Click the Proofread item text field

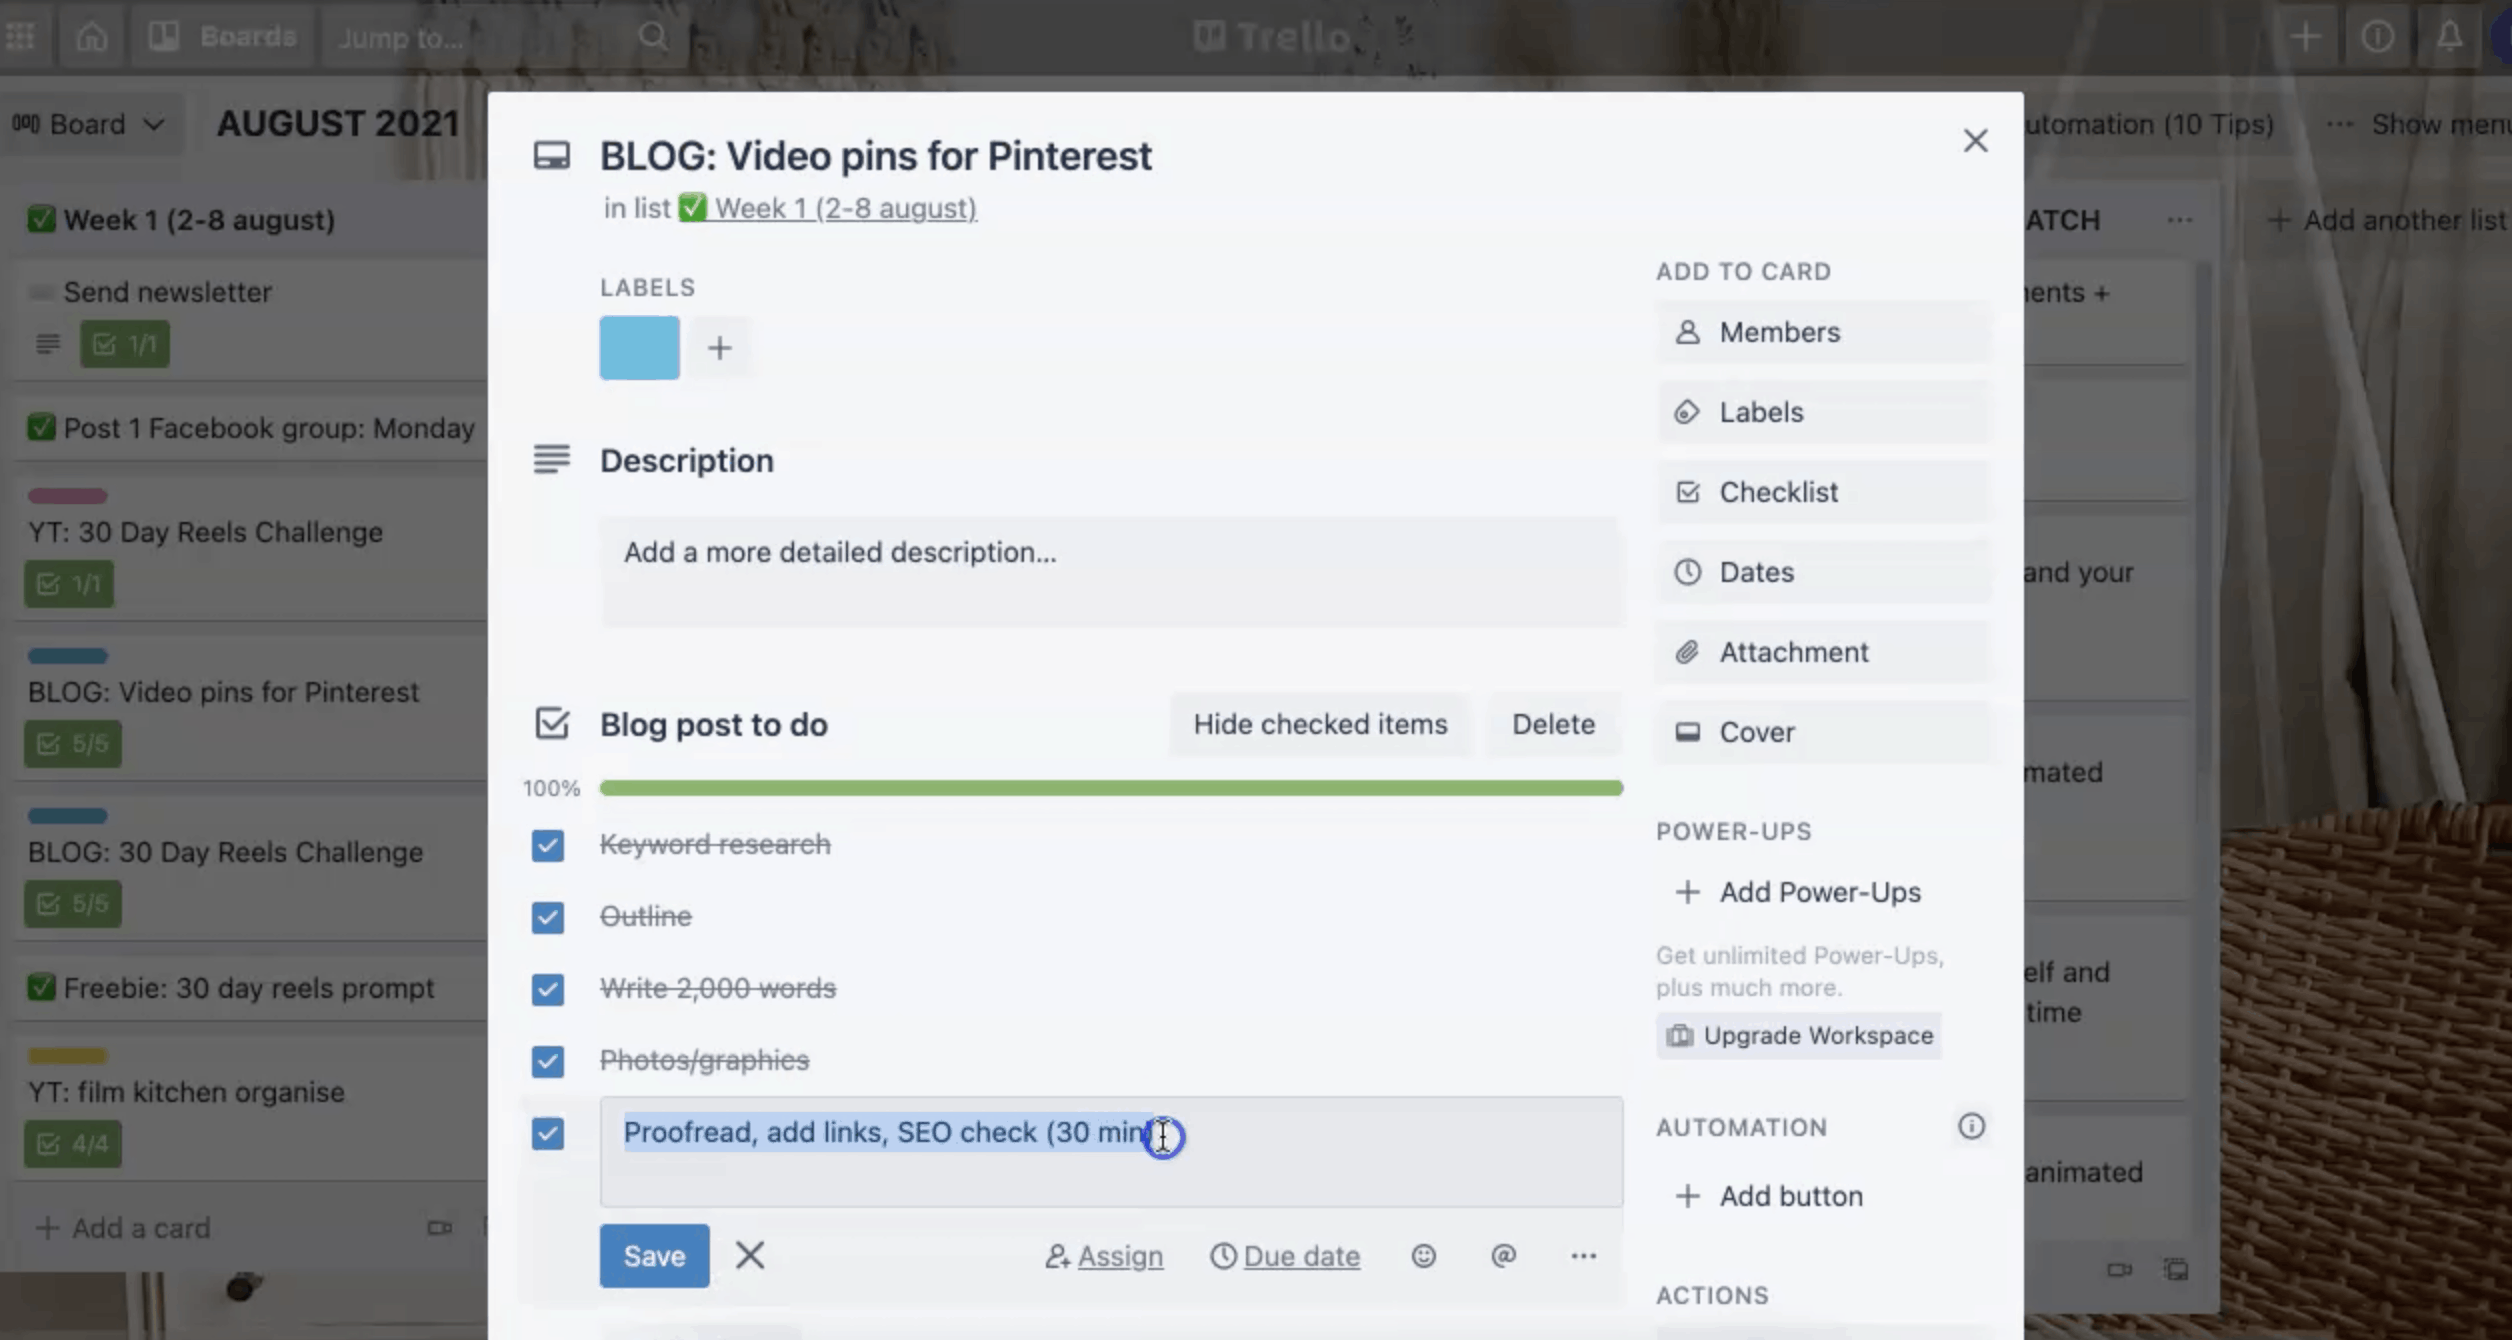pyautogui.click(x=1111, y=1152)
